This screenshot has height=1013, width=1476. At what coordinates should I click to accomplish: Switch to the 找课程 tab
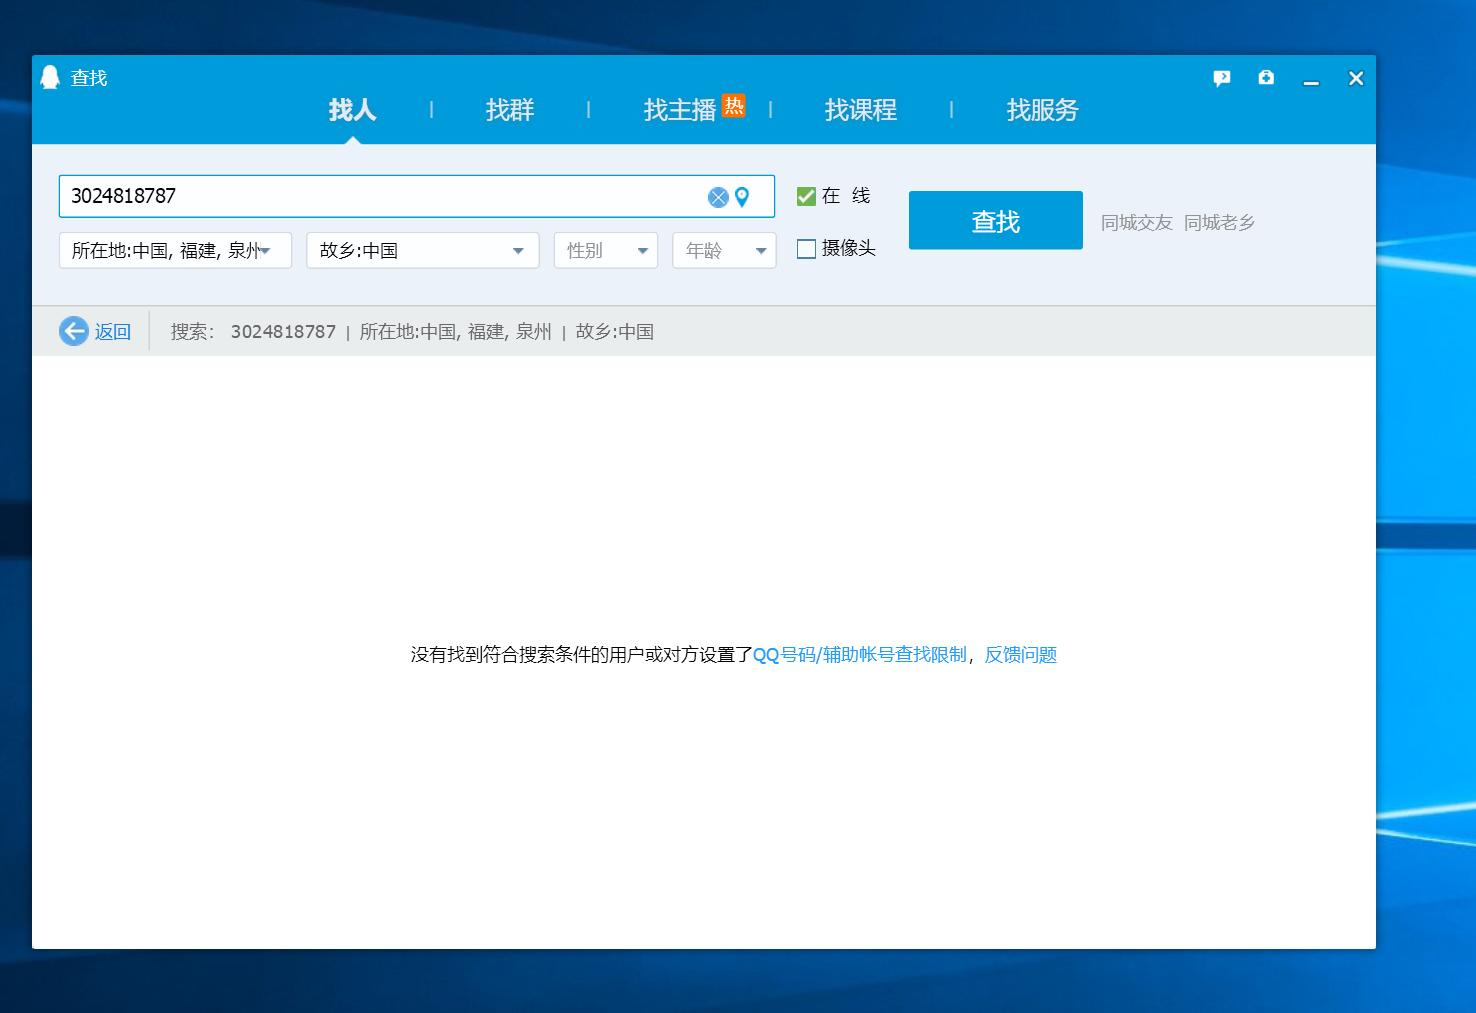pos(860,110)
